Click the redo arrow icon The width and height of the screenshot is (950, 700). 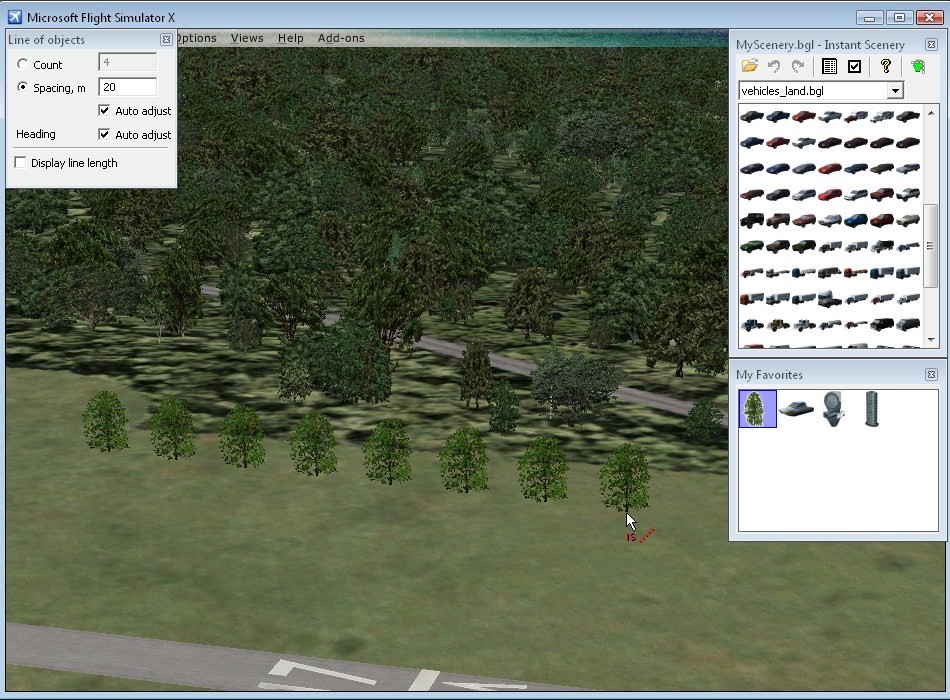[x=798, y=67]
